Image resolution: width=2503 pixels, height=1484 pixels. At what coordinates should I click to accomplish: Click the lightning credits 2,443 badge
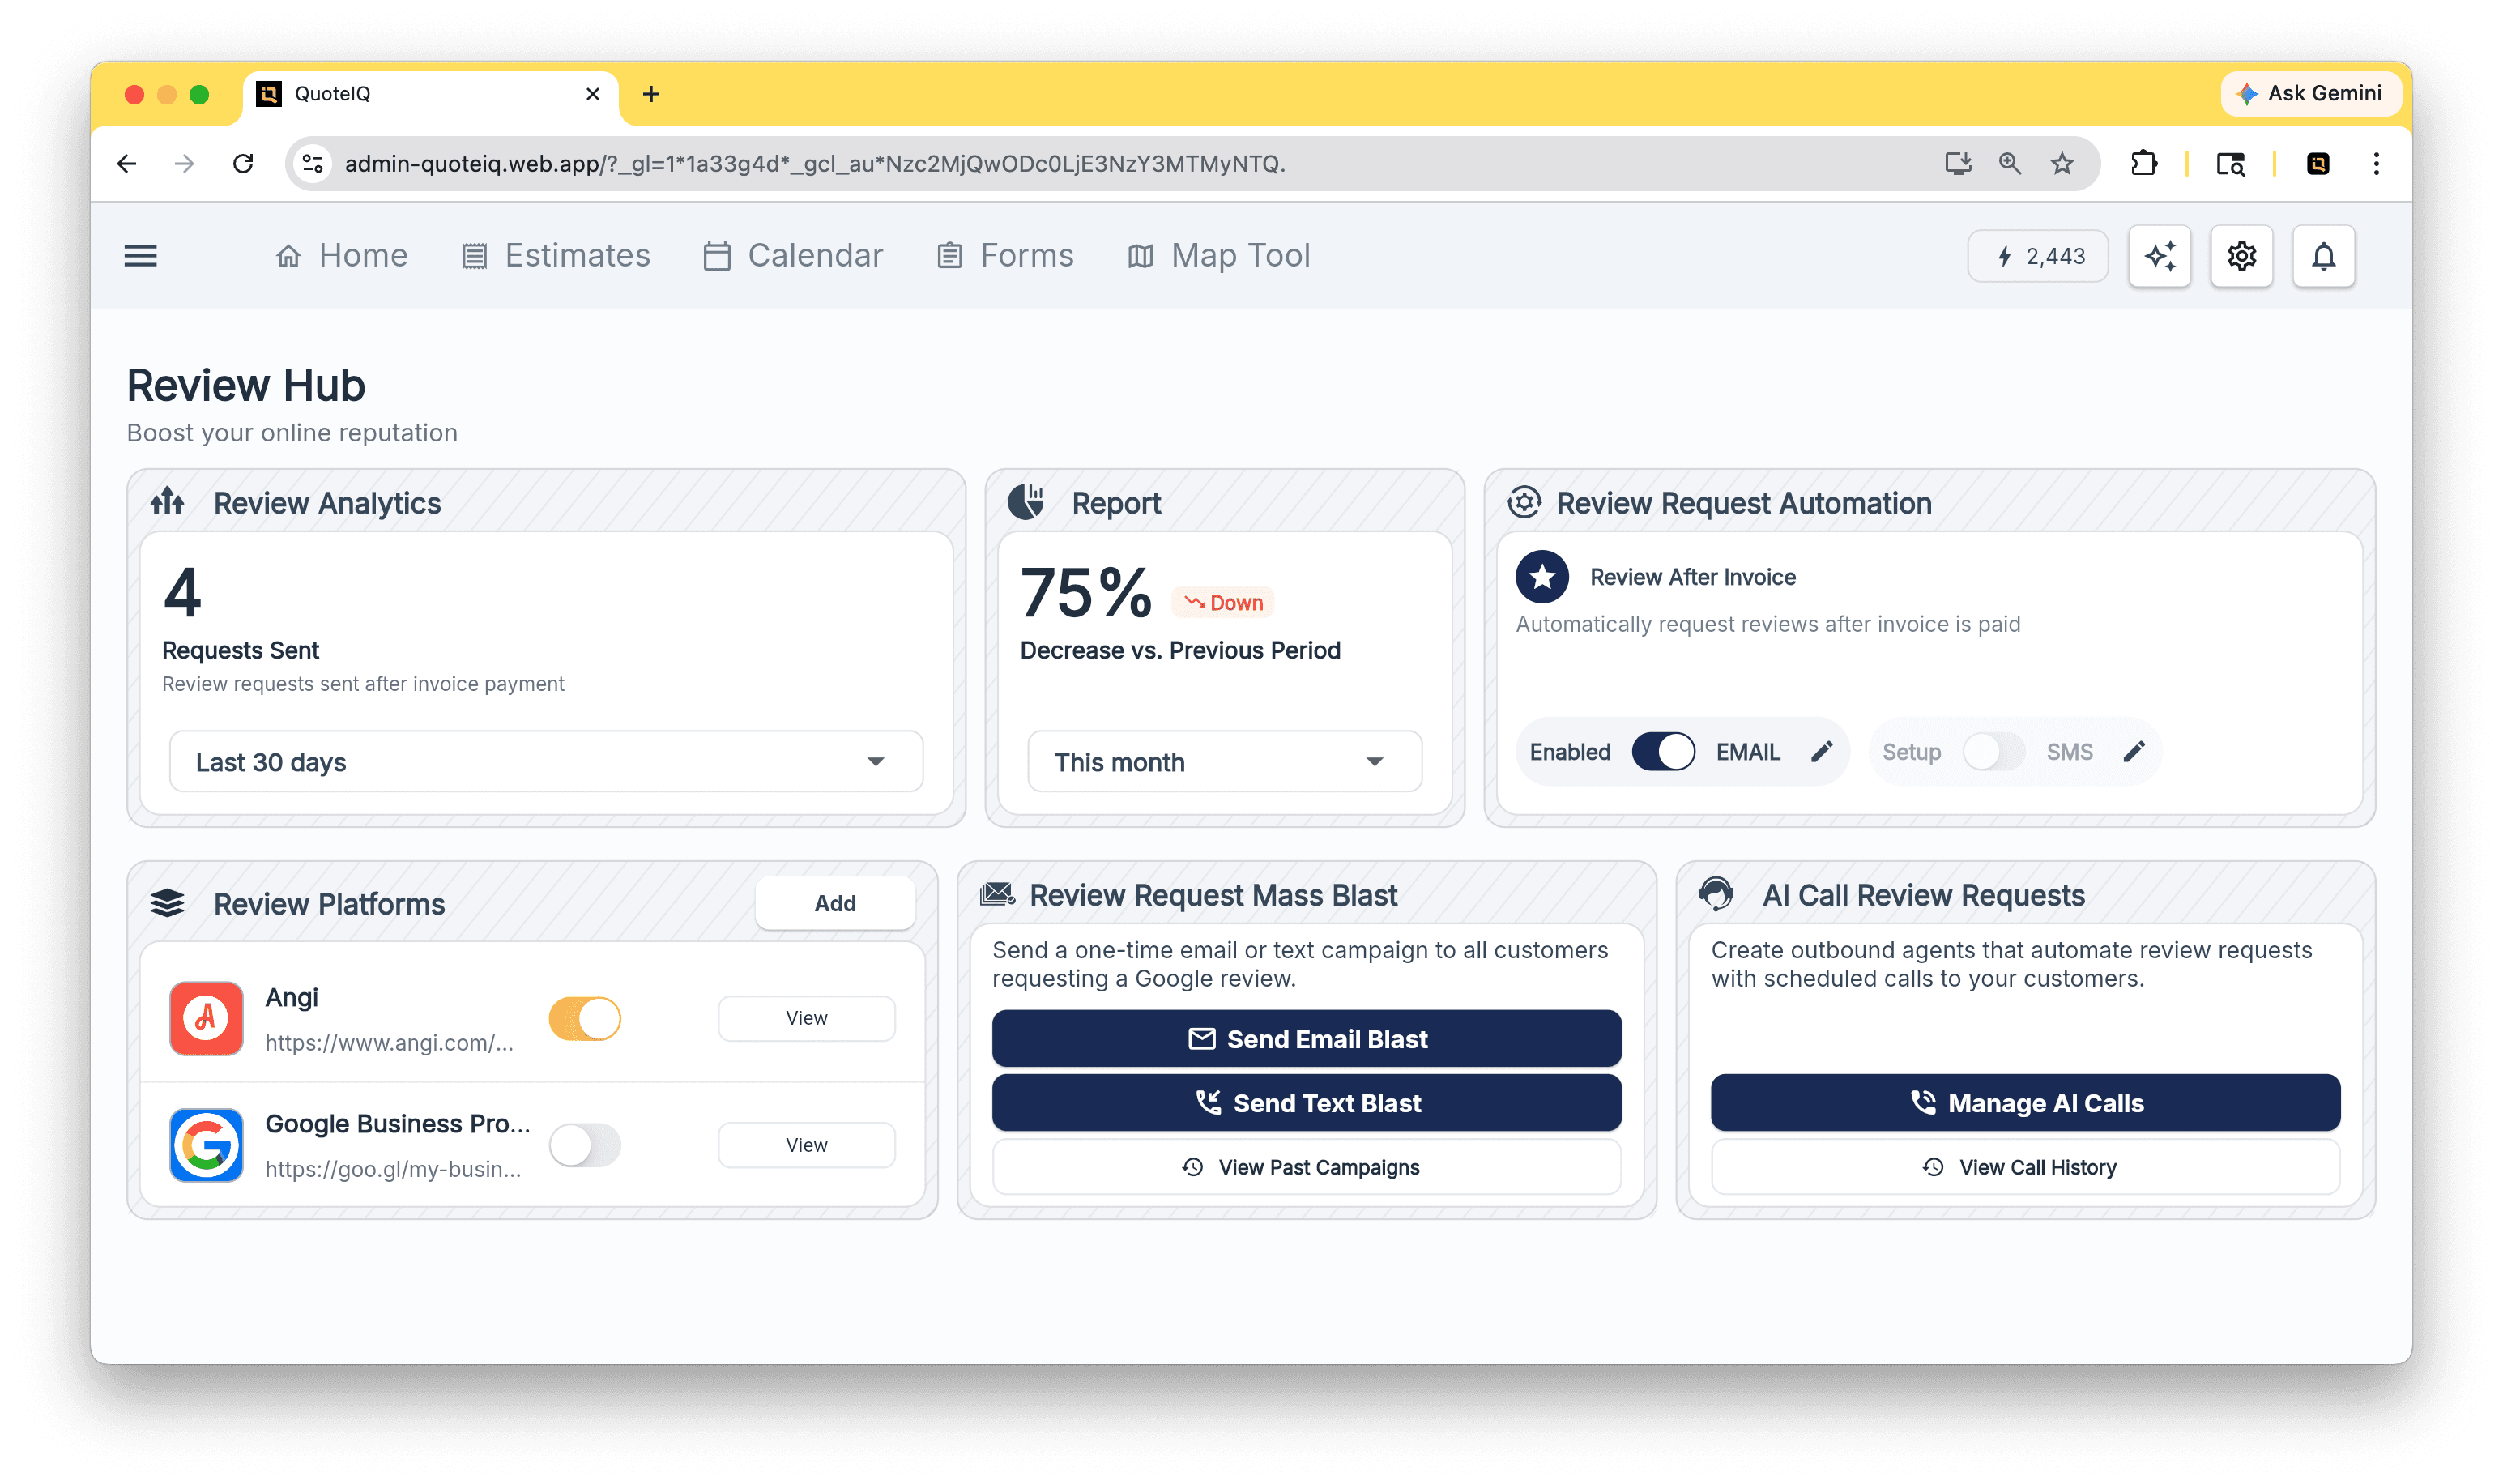coord(2037,256)
